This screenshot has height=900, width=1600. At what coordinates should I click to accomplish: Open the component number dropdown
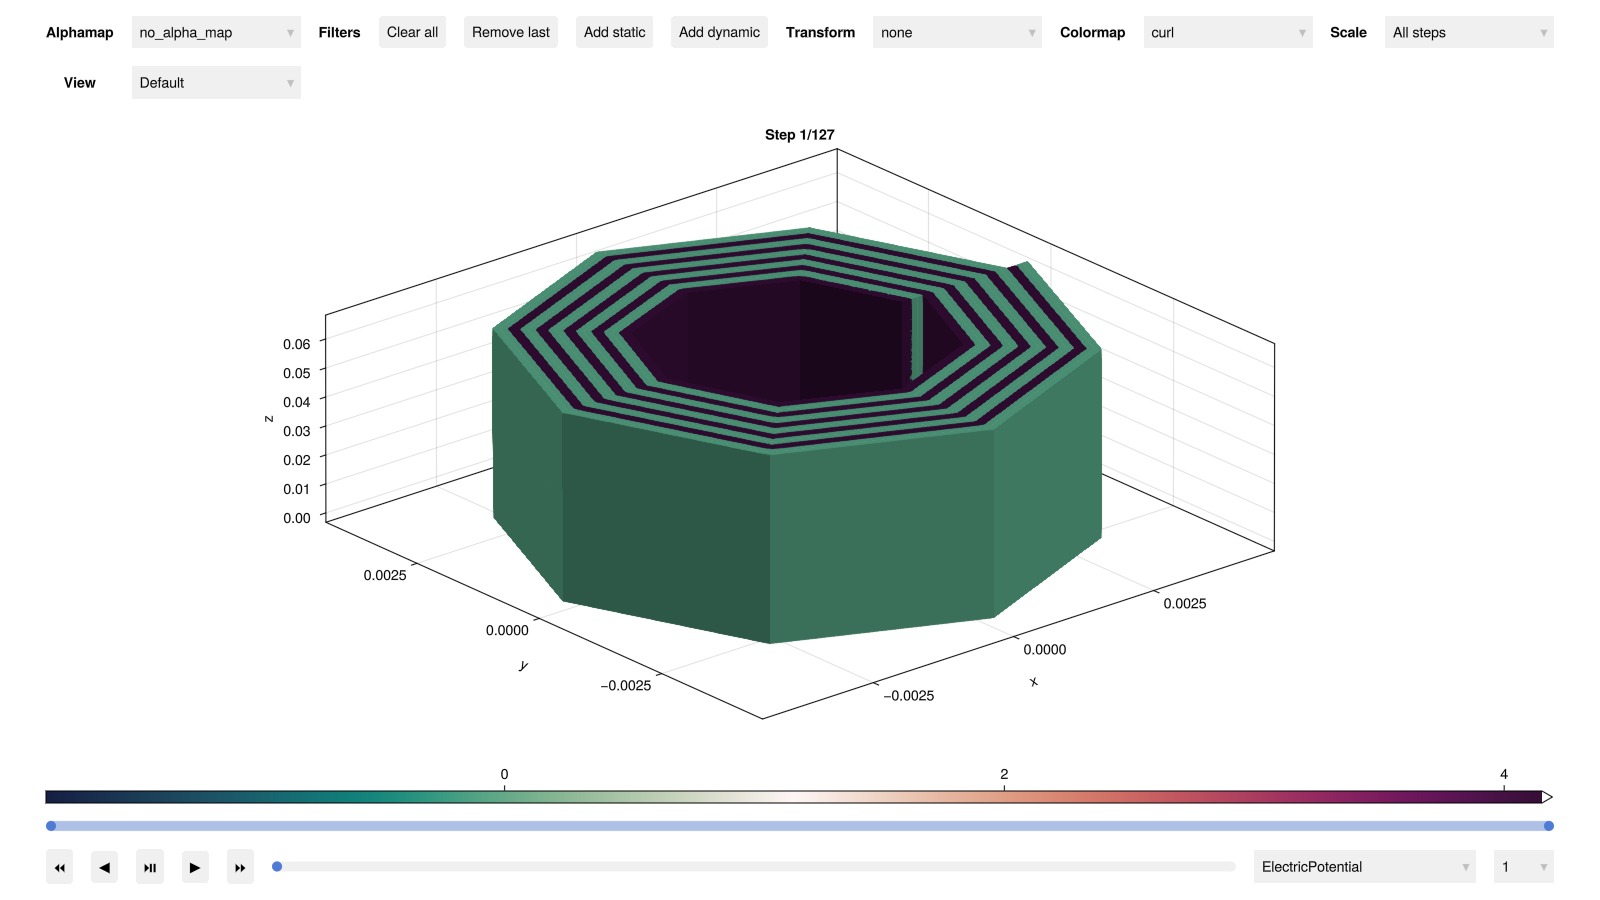coord(1522,867)
